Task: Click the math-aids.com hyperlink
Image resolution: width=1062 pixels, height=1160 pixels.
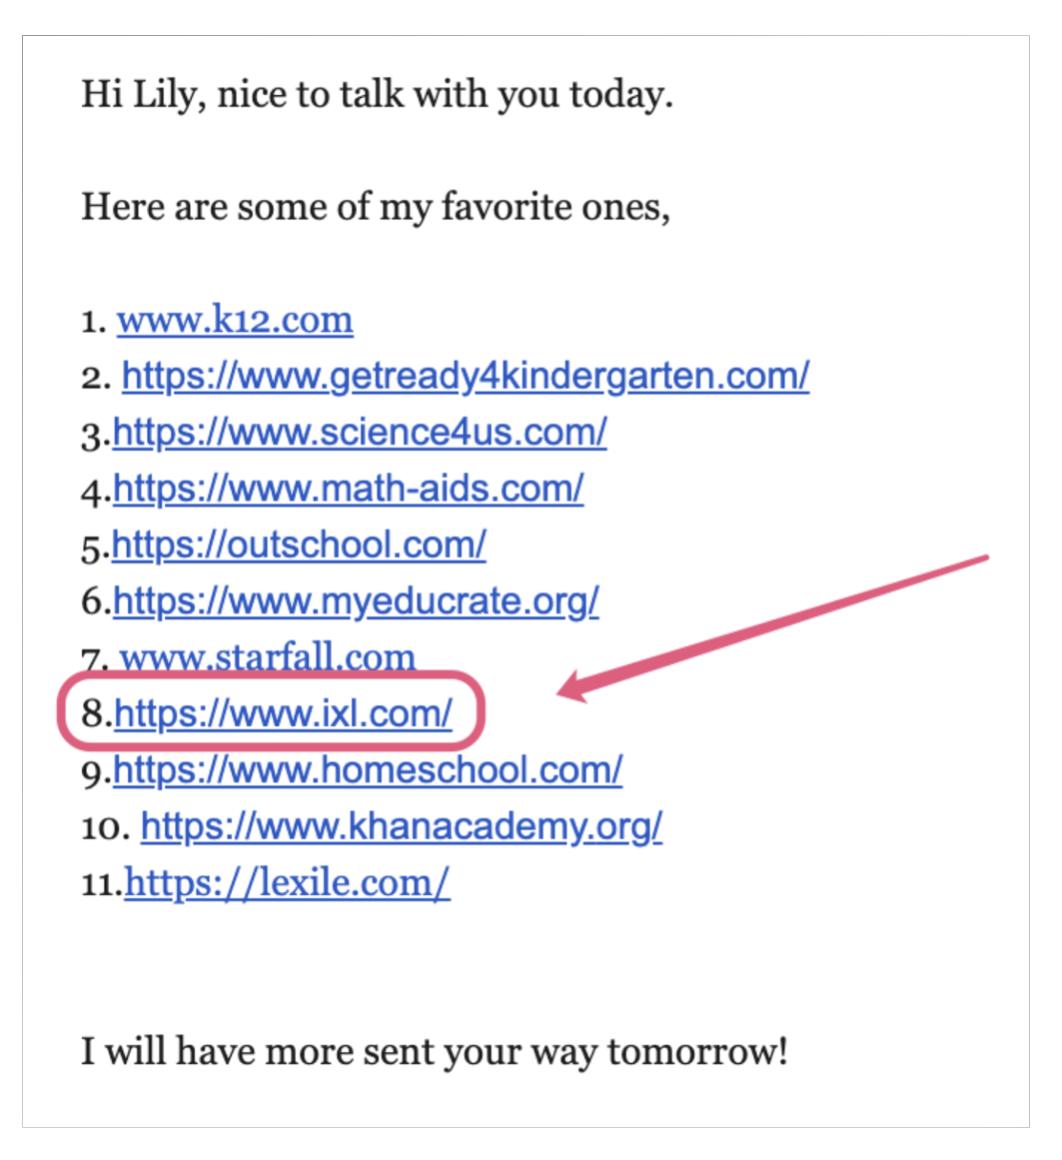Action: 348,489
